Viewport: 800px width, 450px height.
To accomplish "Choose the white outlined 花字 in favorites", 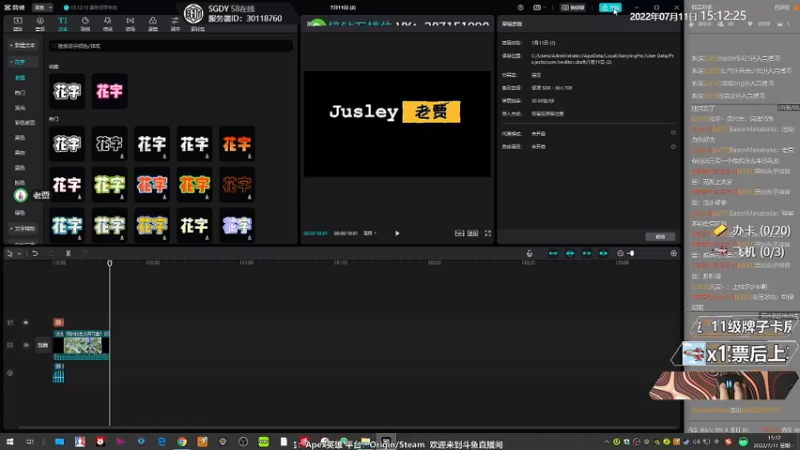I will pyautogui.click(x=67, y=91).
